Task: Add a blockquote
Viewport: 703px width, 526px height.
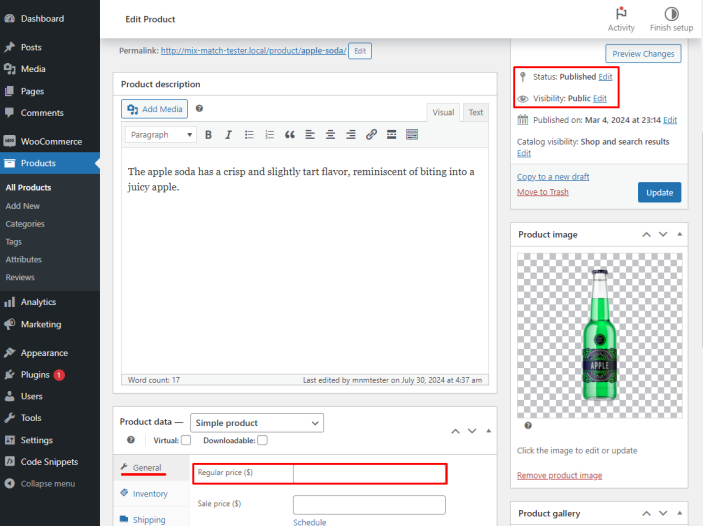Action: click(x=290, y=135)
